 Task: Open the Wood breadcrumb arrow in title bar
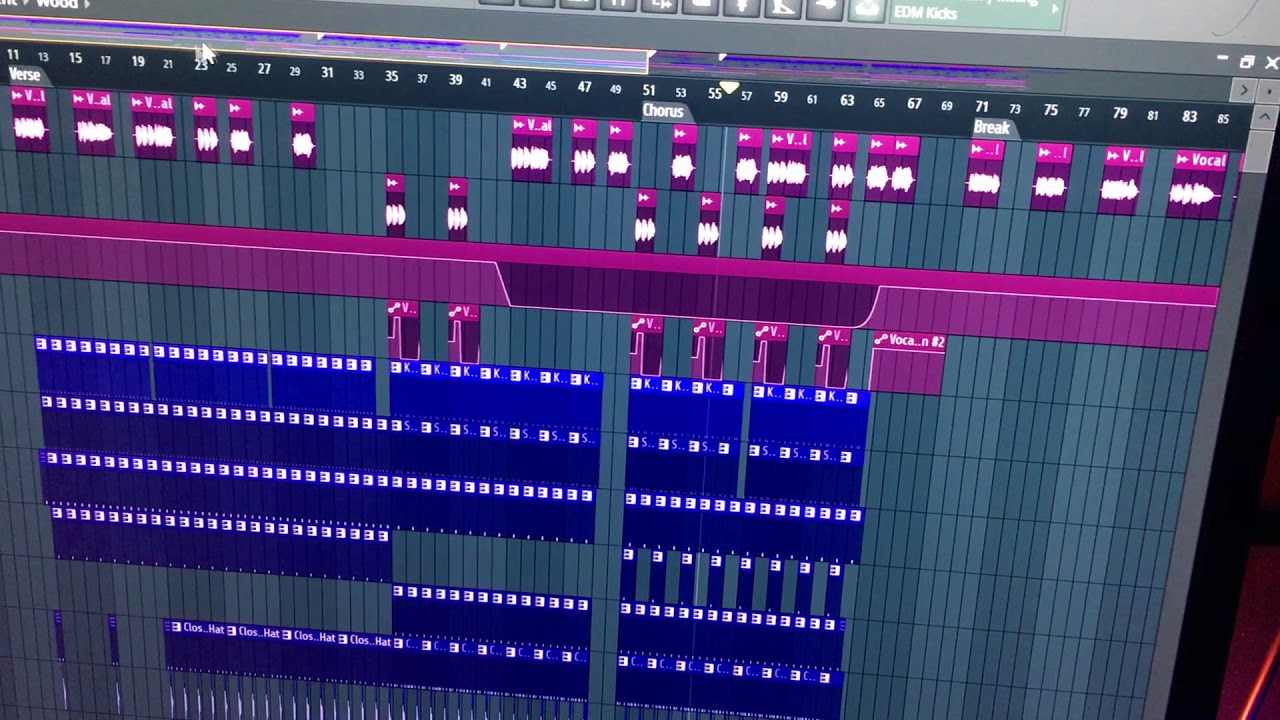[x=87, y=4]
